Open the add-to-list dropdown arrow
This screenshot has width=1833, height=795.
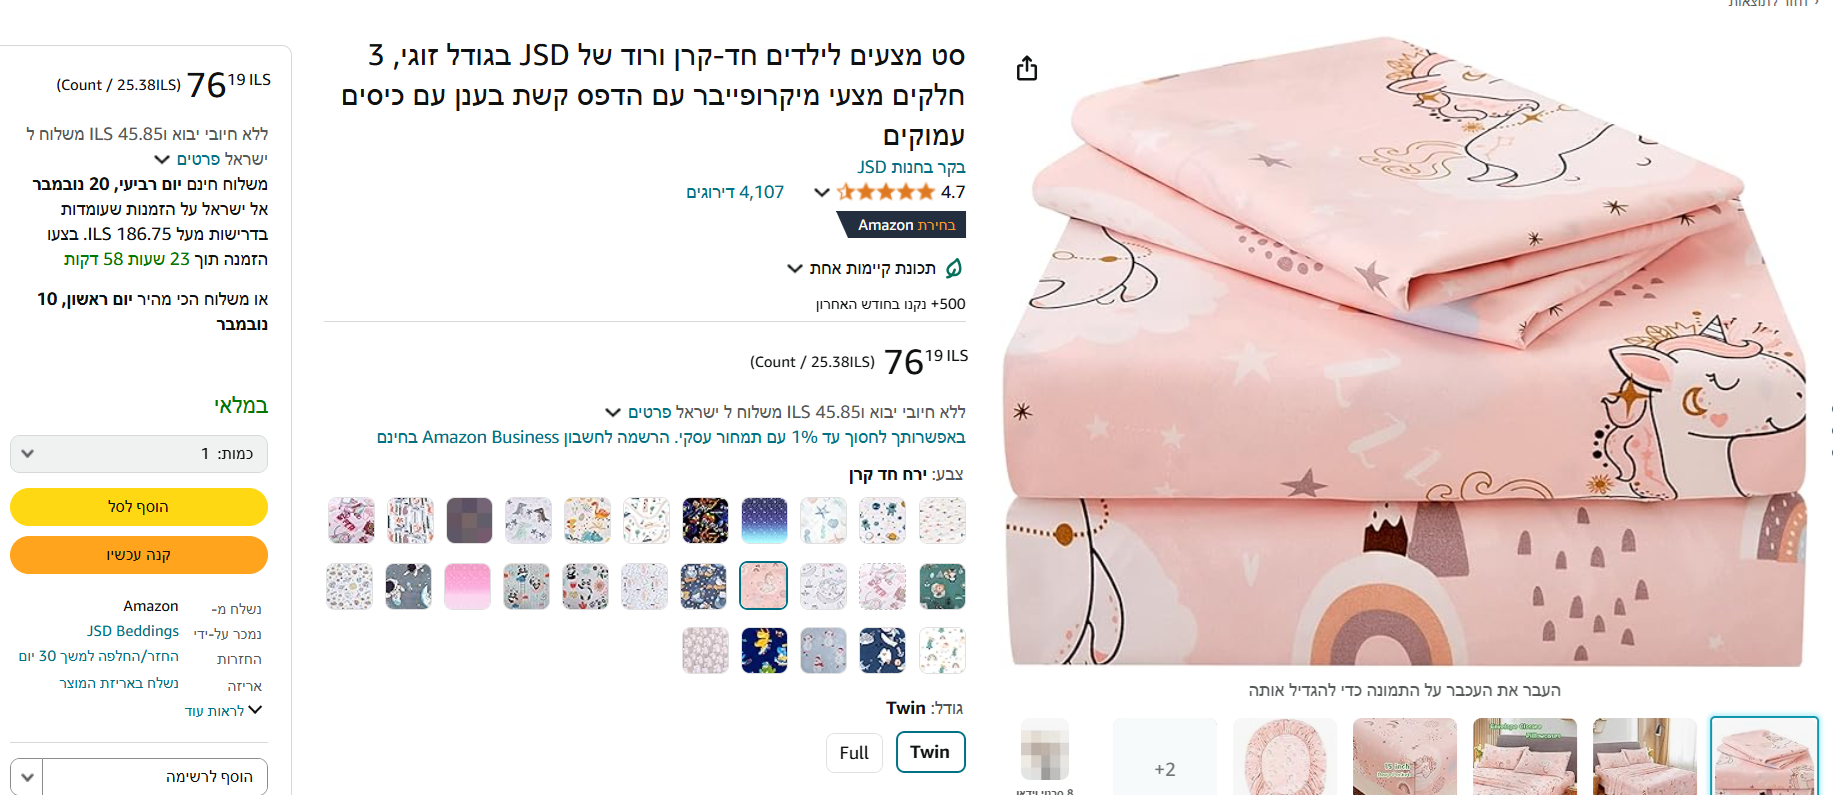point(27,777)
